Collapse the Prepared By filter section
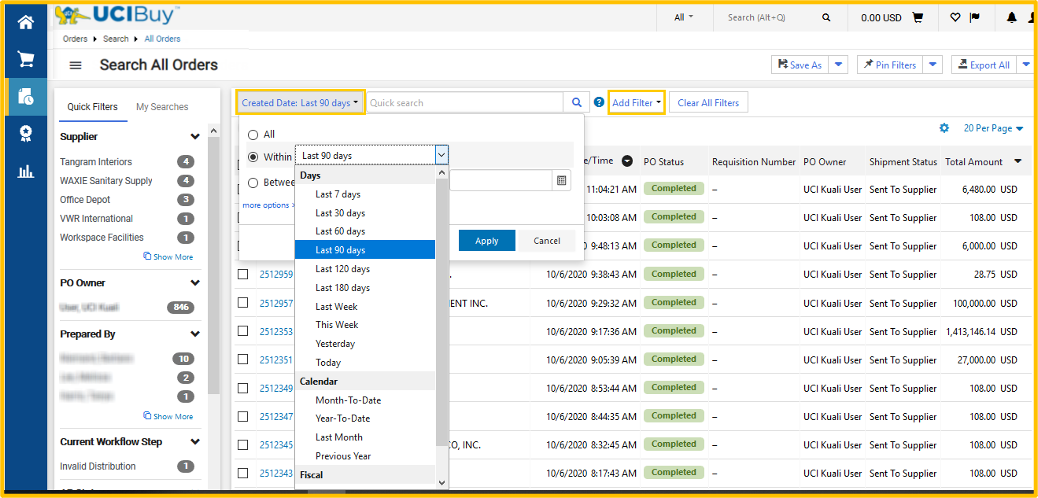The height and width of the screenshot is (498, 1038). (x=195, y=334)
